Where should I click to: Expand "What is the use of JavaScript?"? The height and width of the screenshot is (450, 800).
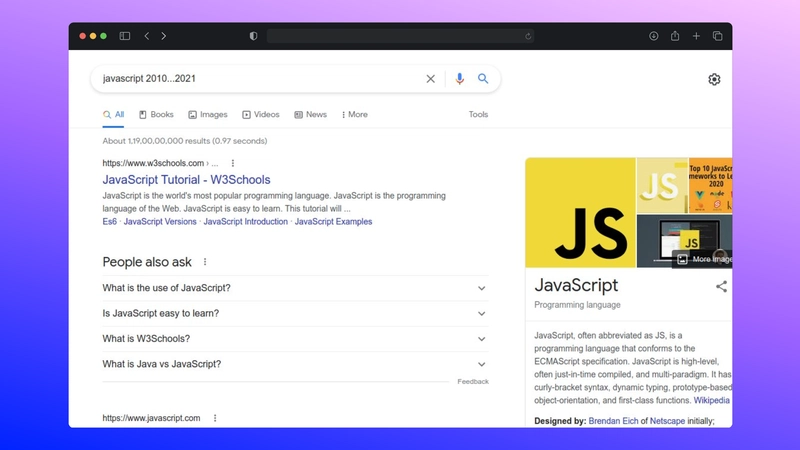click(x=295, y=288)
